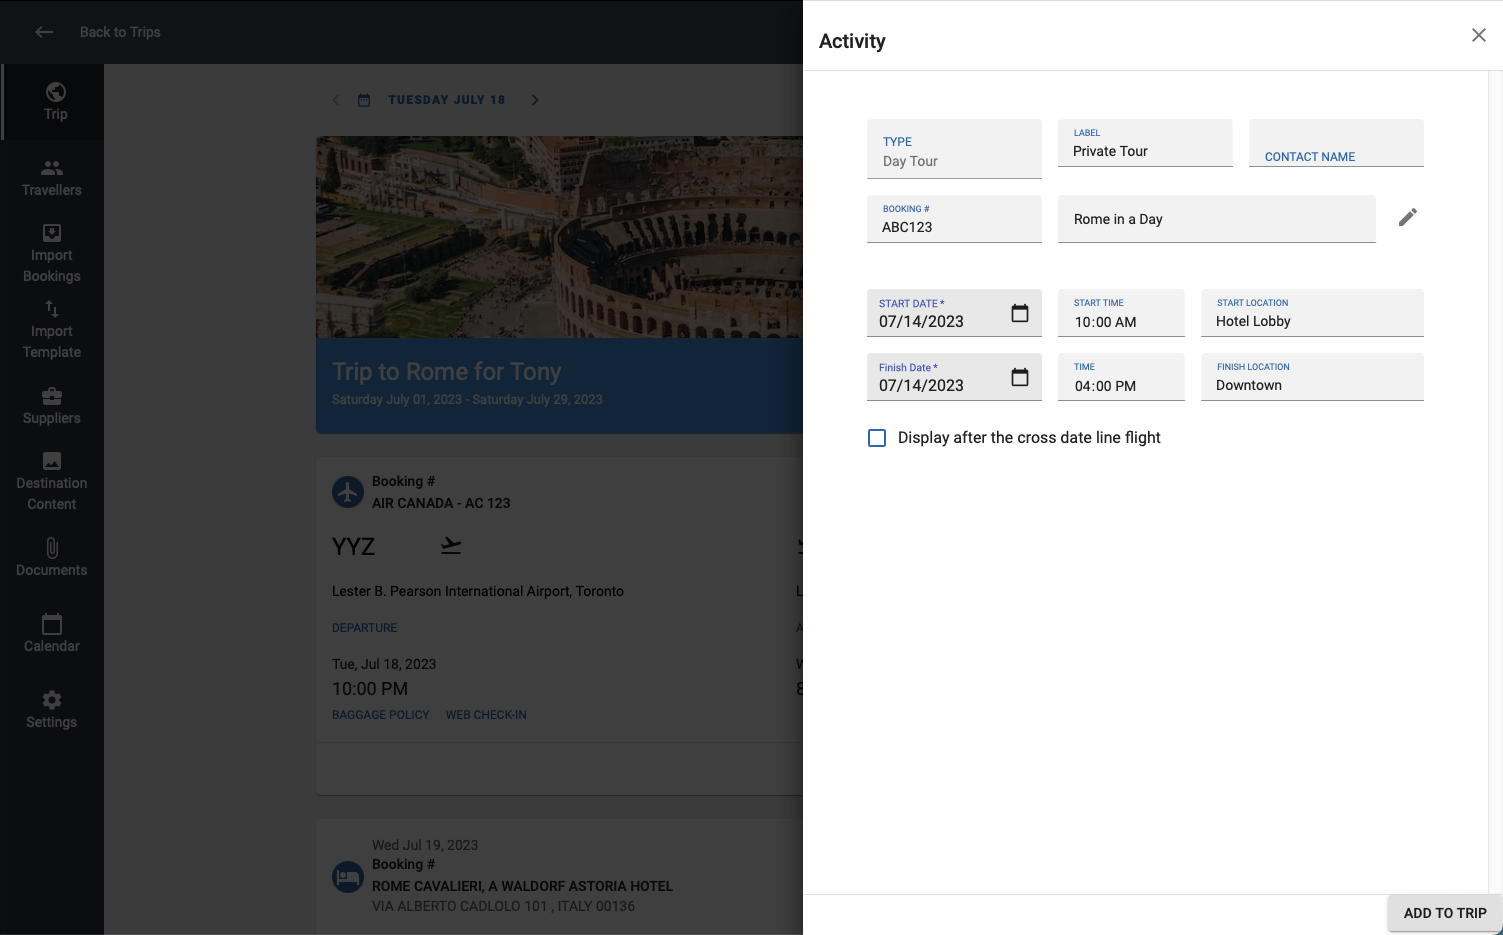Click the Air Canada flight airplane icon
Screen dimensions: 1503x935
click(x=348, y=492)
